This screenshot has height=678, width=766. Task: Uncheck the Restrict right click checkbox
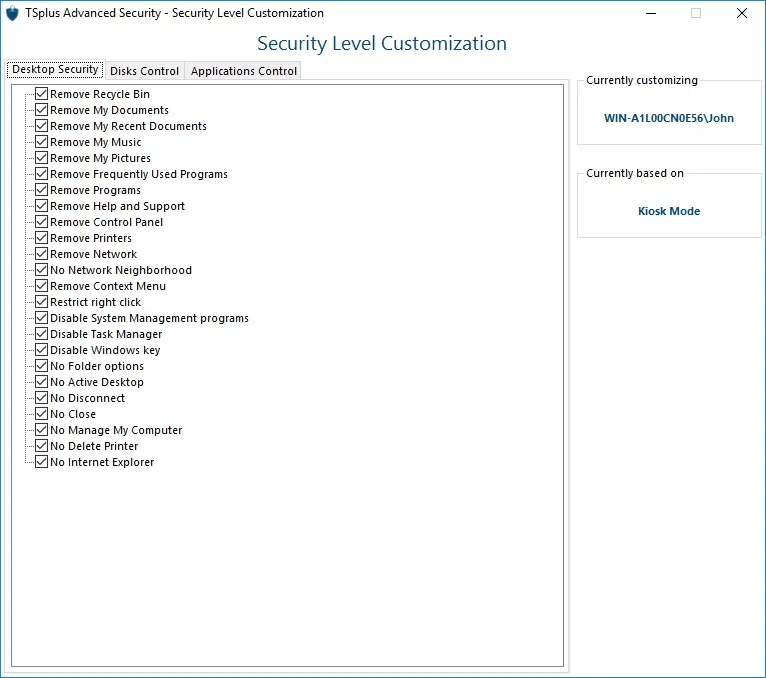click(x=42, y=301)
